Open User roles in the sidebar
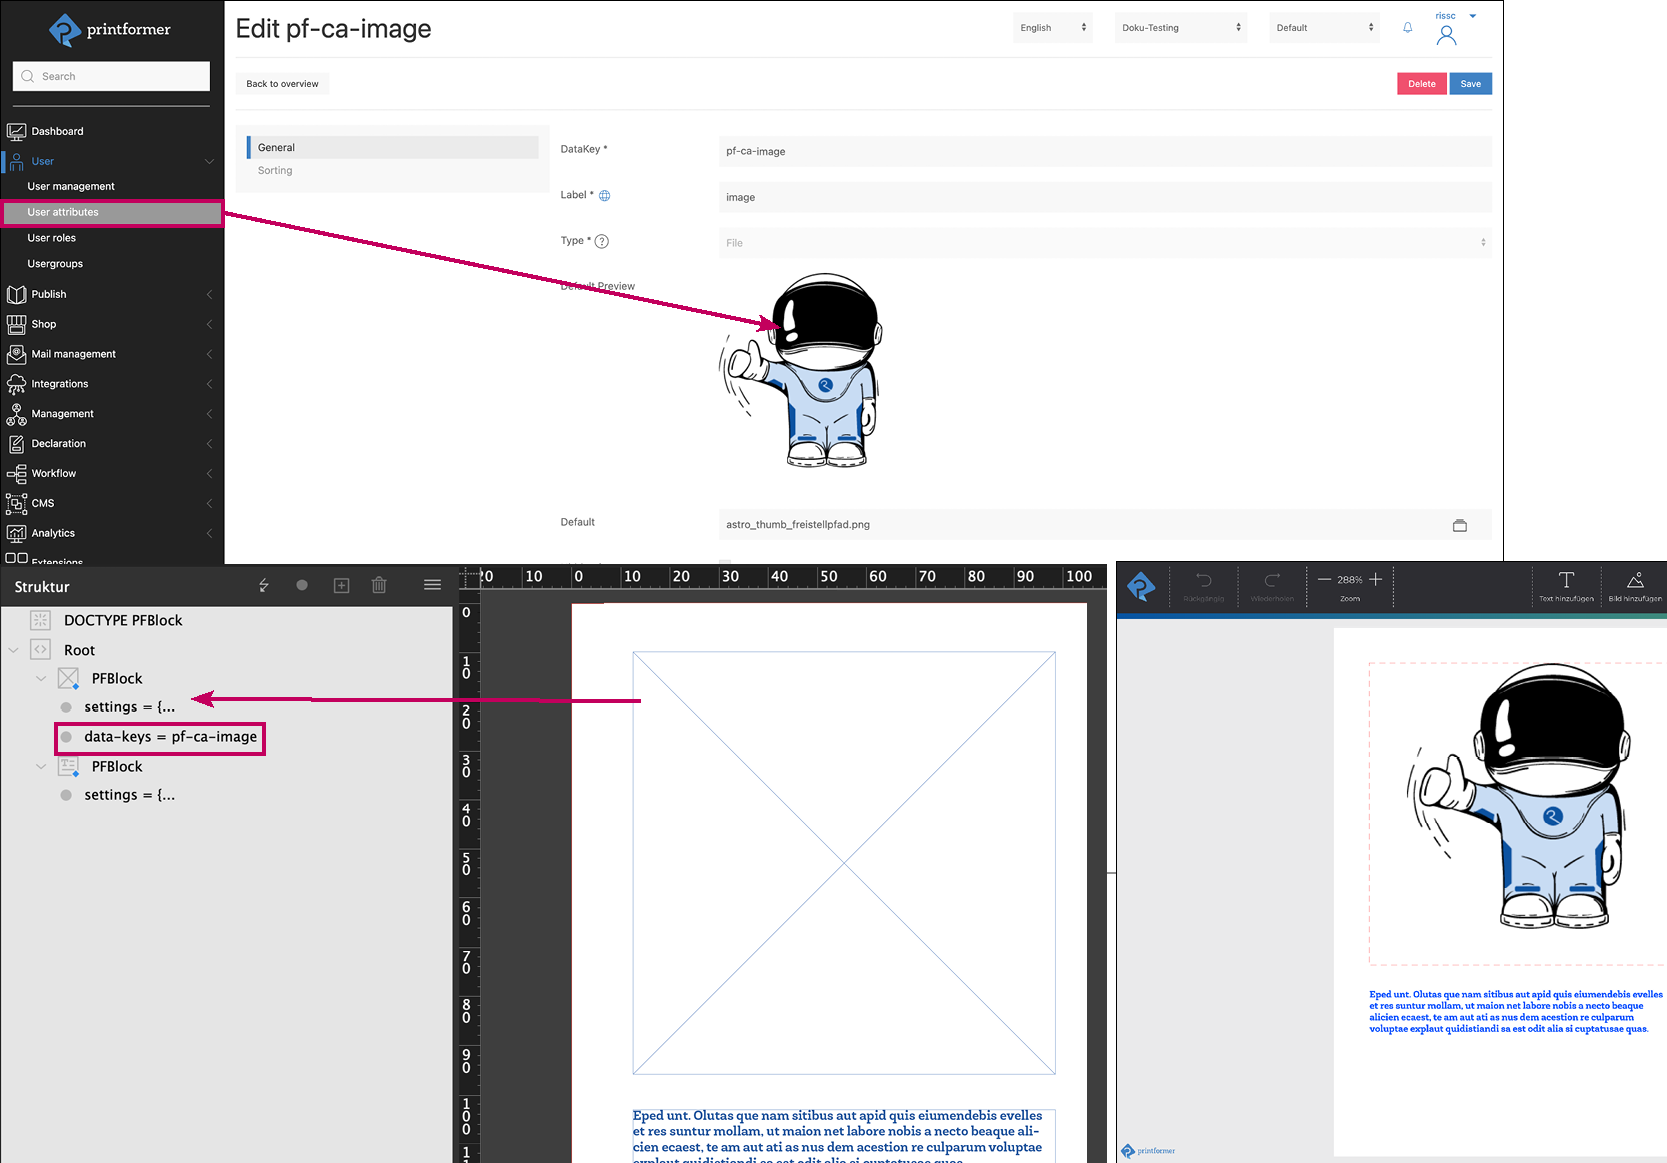The width and height of the screenshot is (1667, 1163). [52, 238]
